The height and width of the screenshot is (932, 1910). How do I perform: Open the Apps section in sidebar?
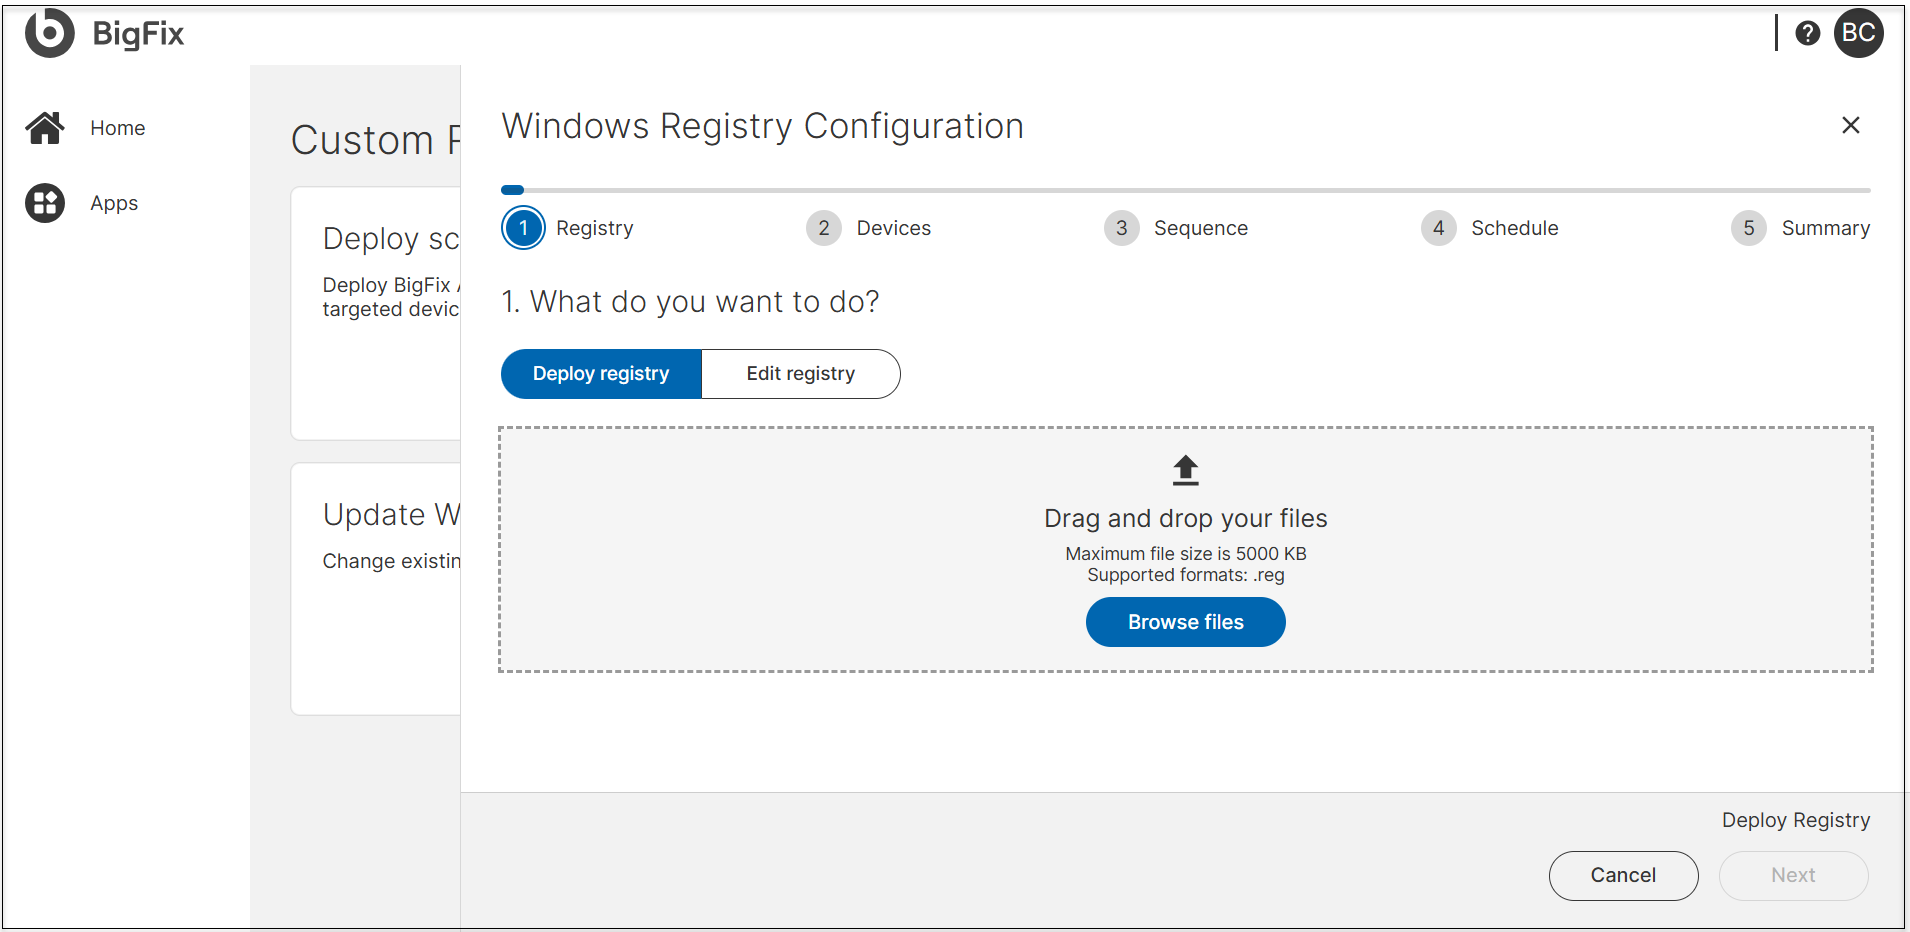click(44, 202)
